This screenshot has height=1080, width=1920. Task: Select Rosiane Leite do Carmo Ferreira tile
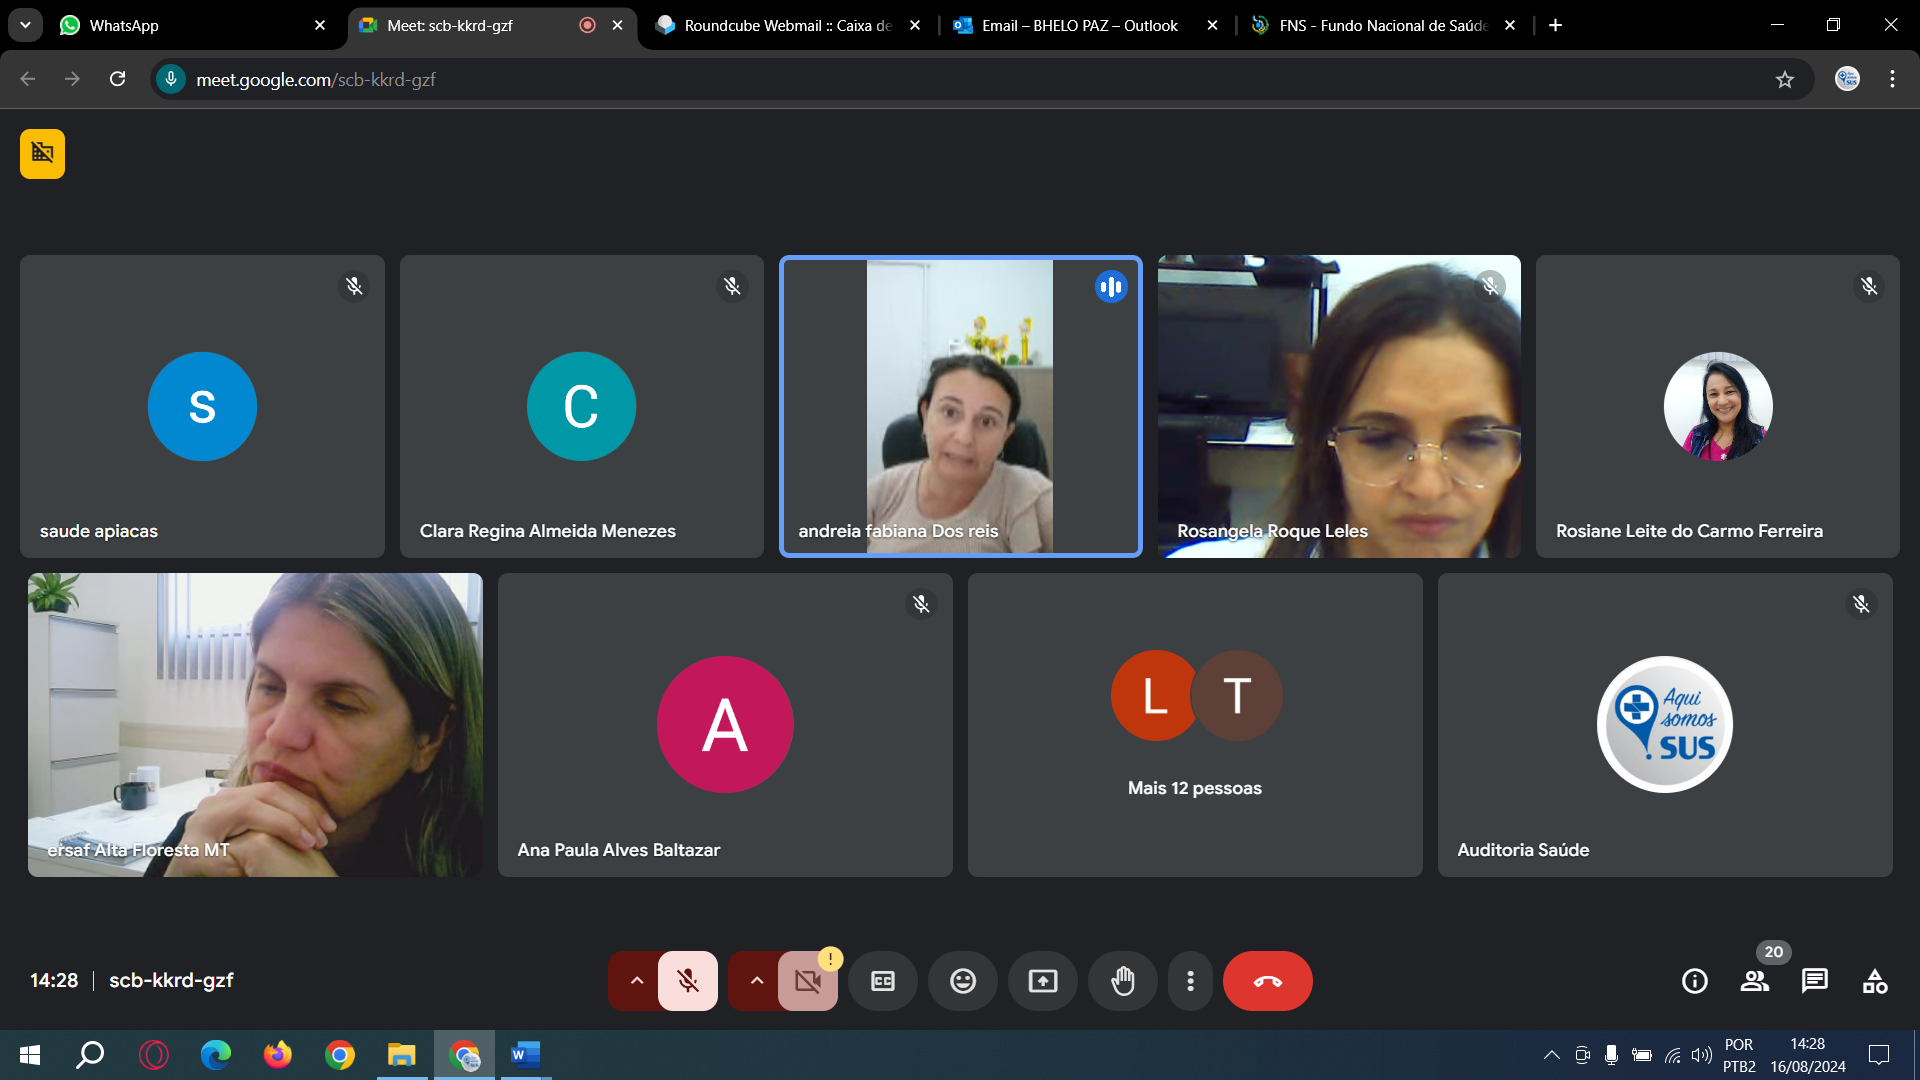coord(1718,406)
